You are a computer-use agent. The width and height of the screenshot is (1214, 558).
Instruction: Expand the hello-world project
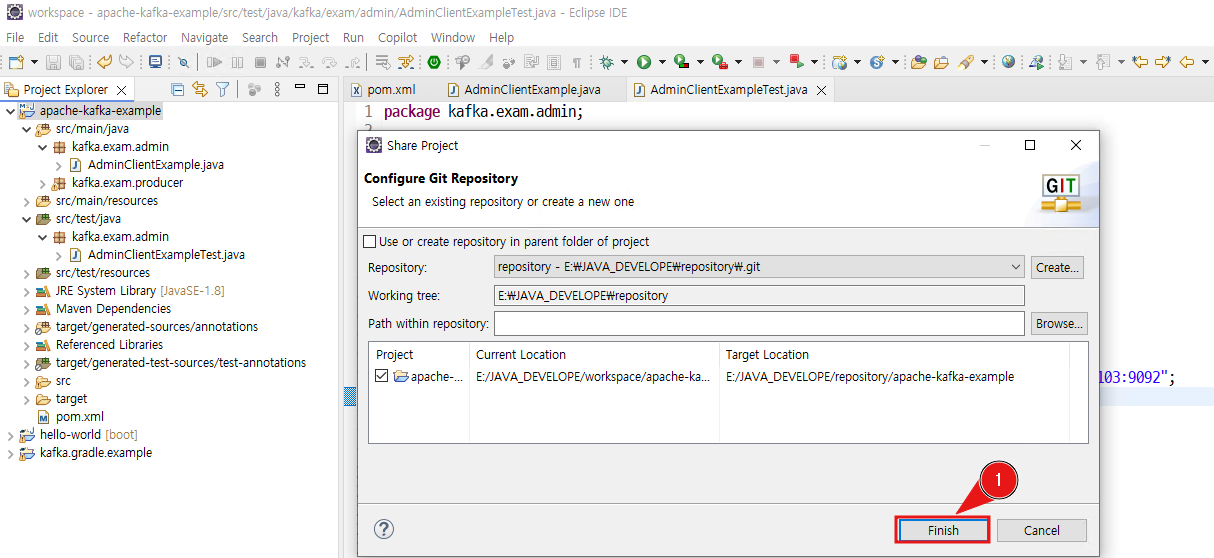(10, 435)
